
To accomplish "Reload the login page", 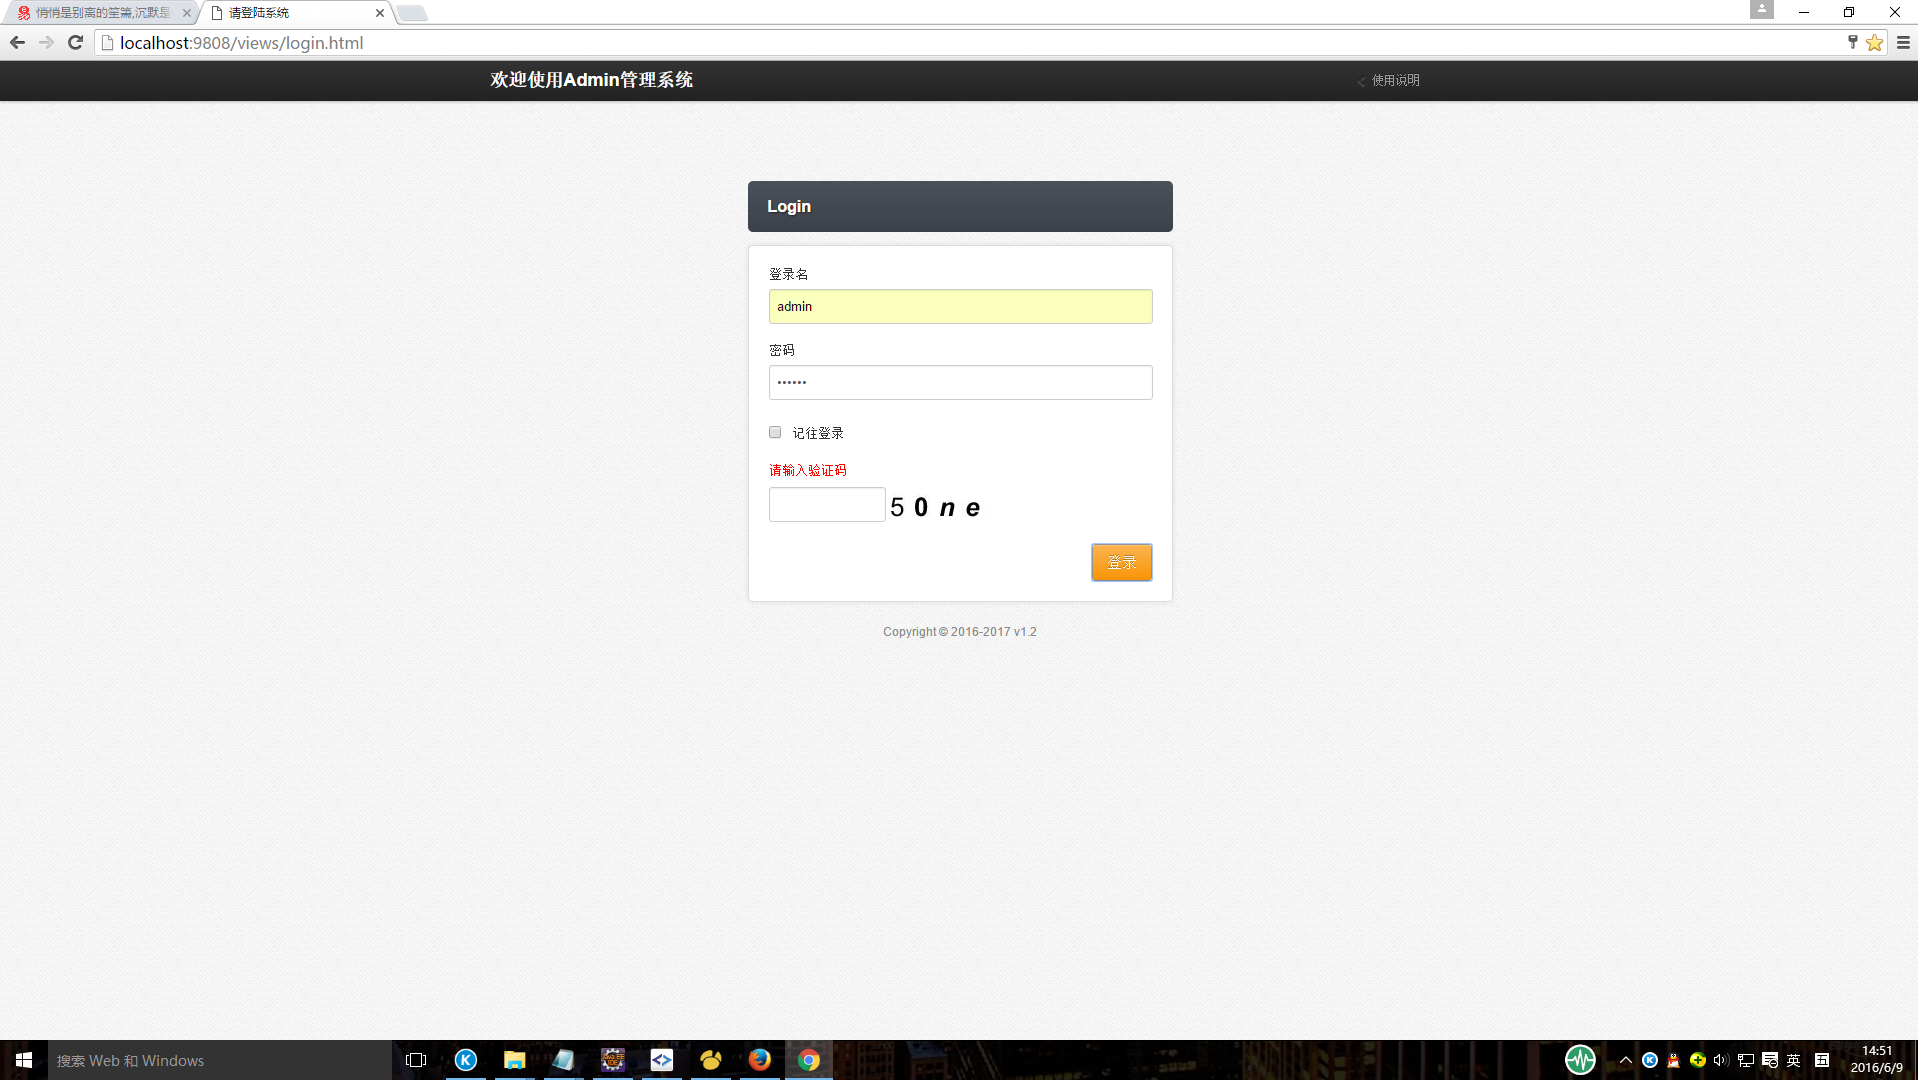I will [x=75, y=42].
